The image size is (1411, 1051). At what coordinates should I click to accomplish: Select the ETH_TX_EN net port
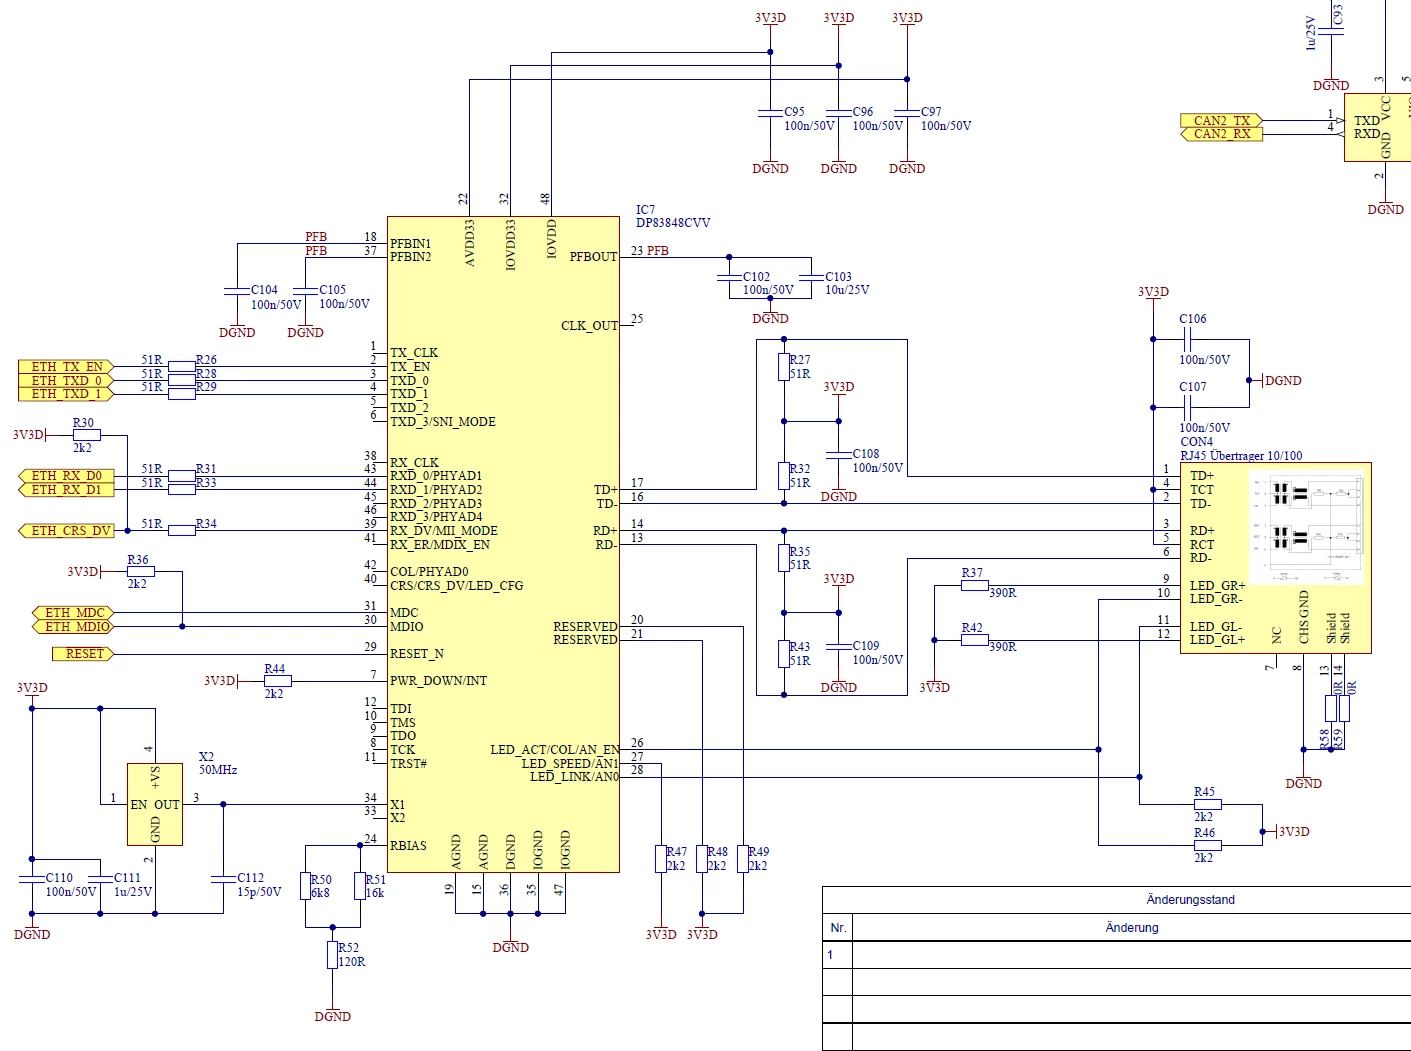67,367
